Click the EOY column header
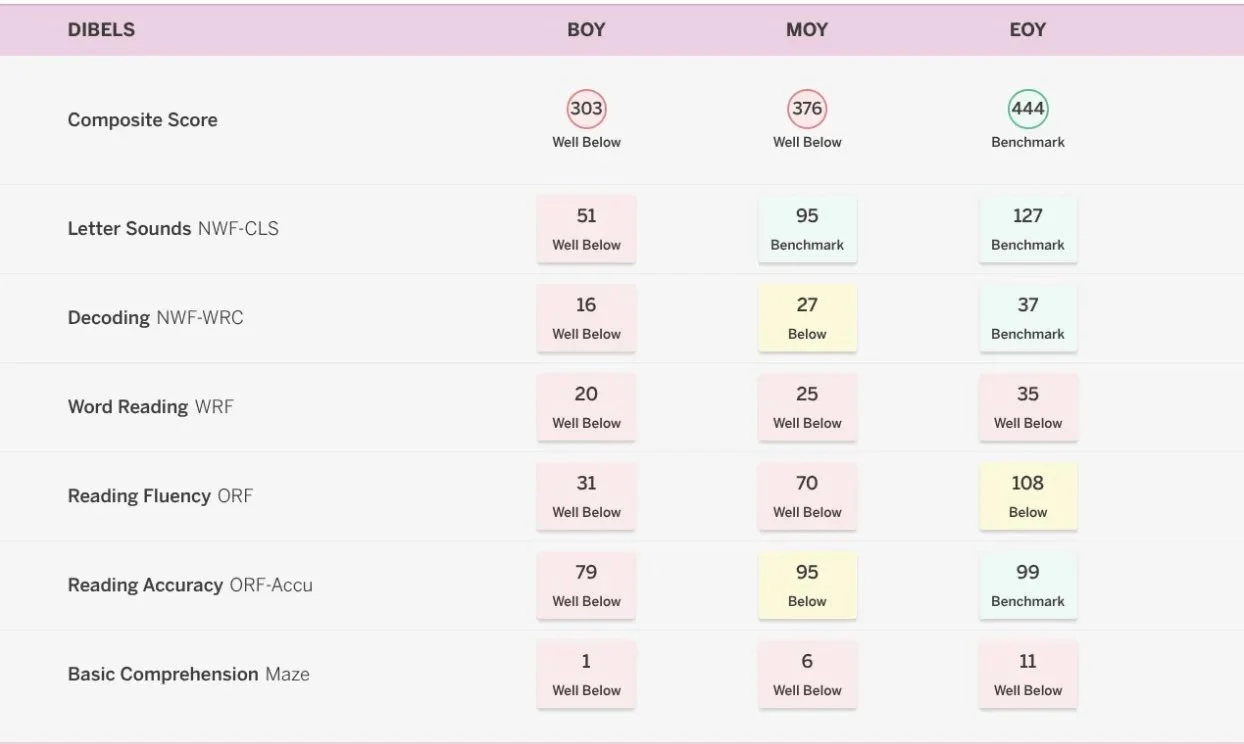The image size is (1244, 744). (1028, 30)
